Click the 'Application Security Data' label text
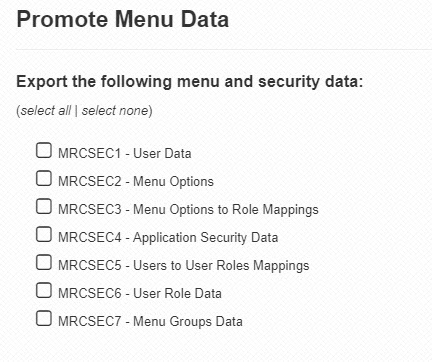The width and height of the screenshot is (432, 362). [x=205, y=238]
